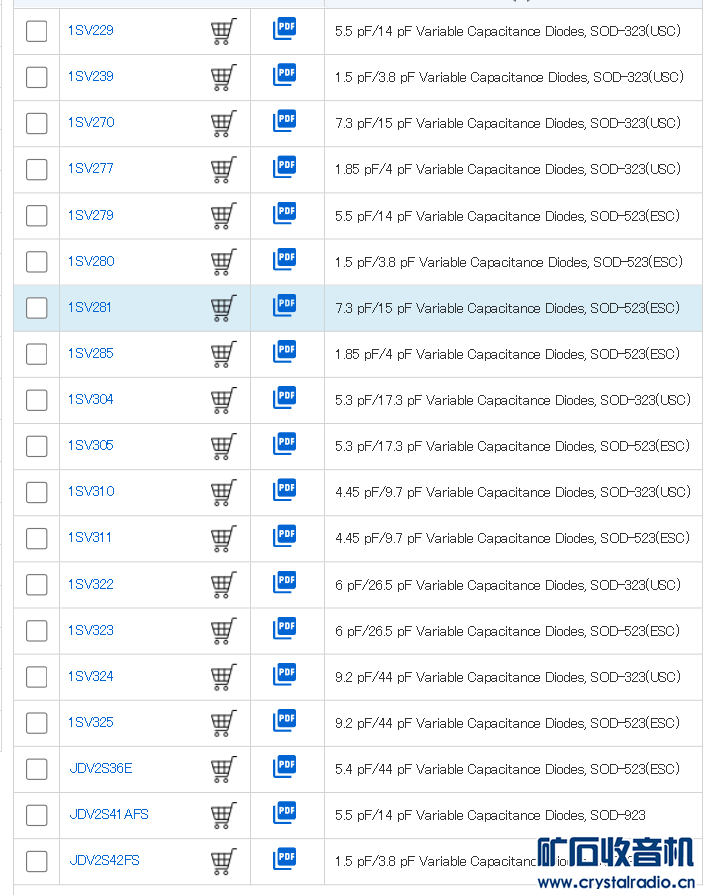
Task: Follow the 1SV323 part link
Action: 91,630
